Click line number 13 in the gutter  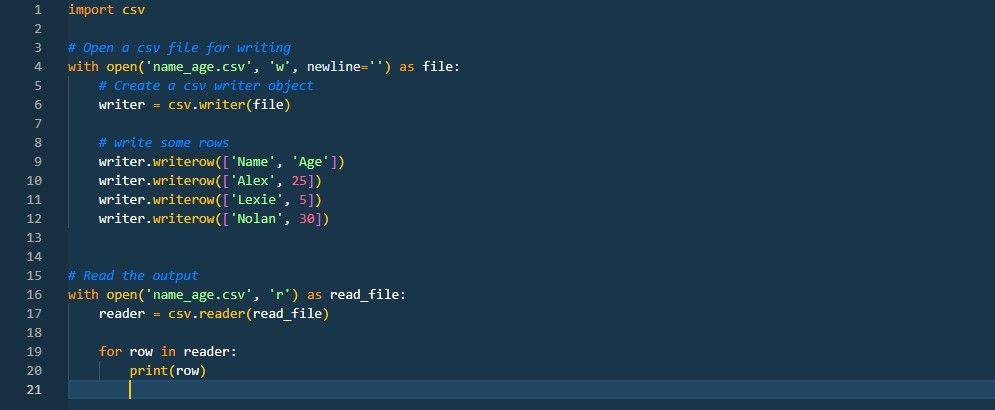pyautogui.click(x=35, y=238)
